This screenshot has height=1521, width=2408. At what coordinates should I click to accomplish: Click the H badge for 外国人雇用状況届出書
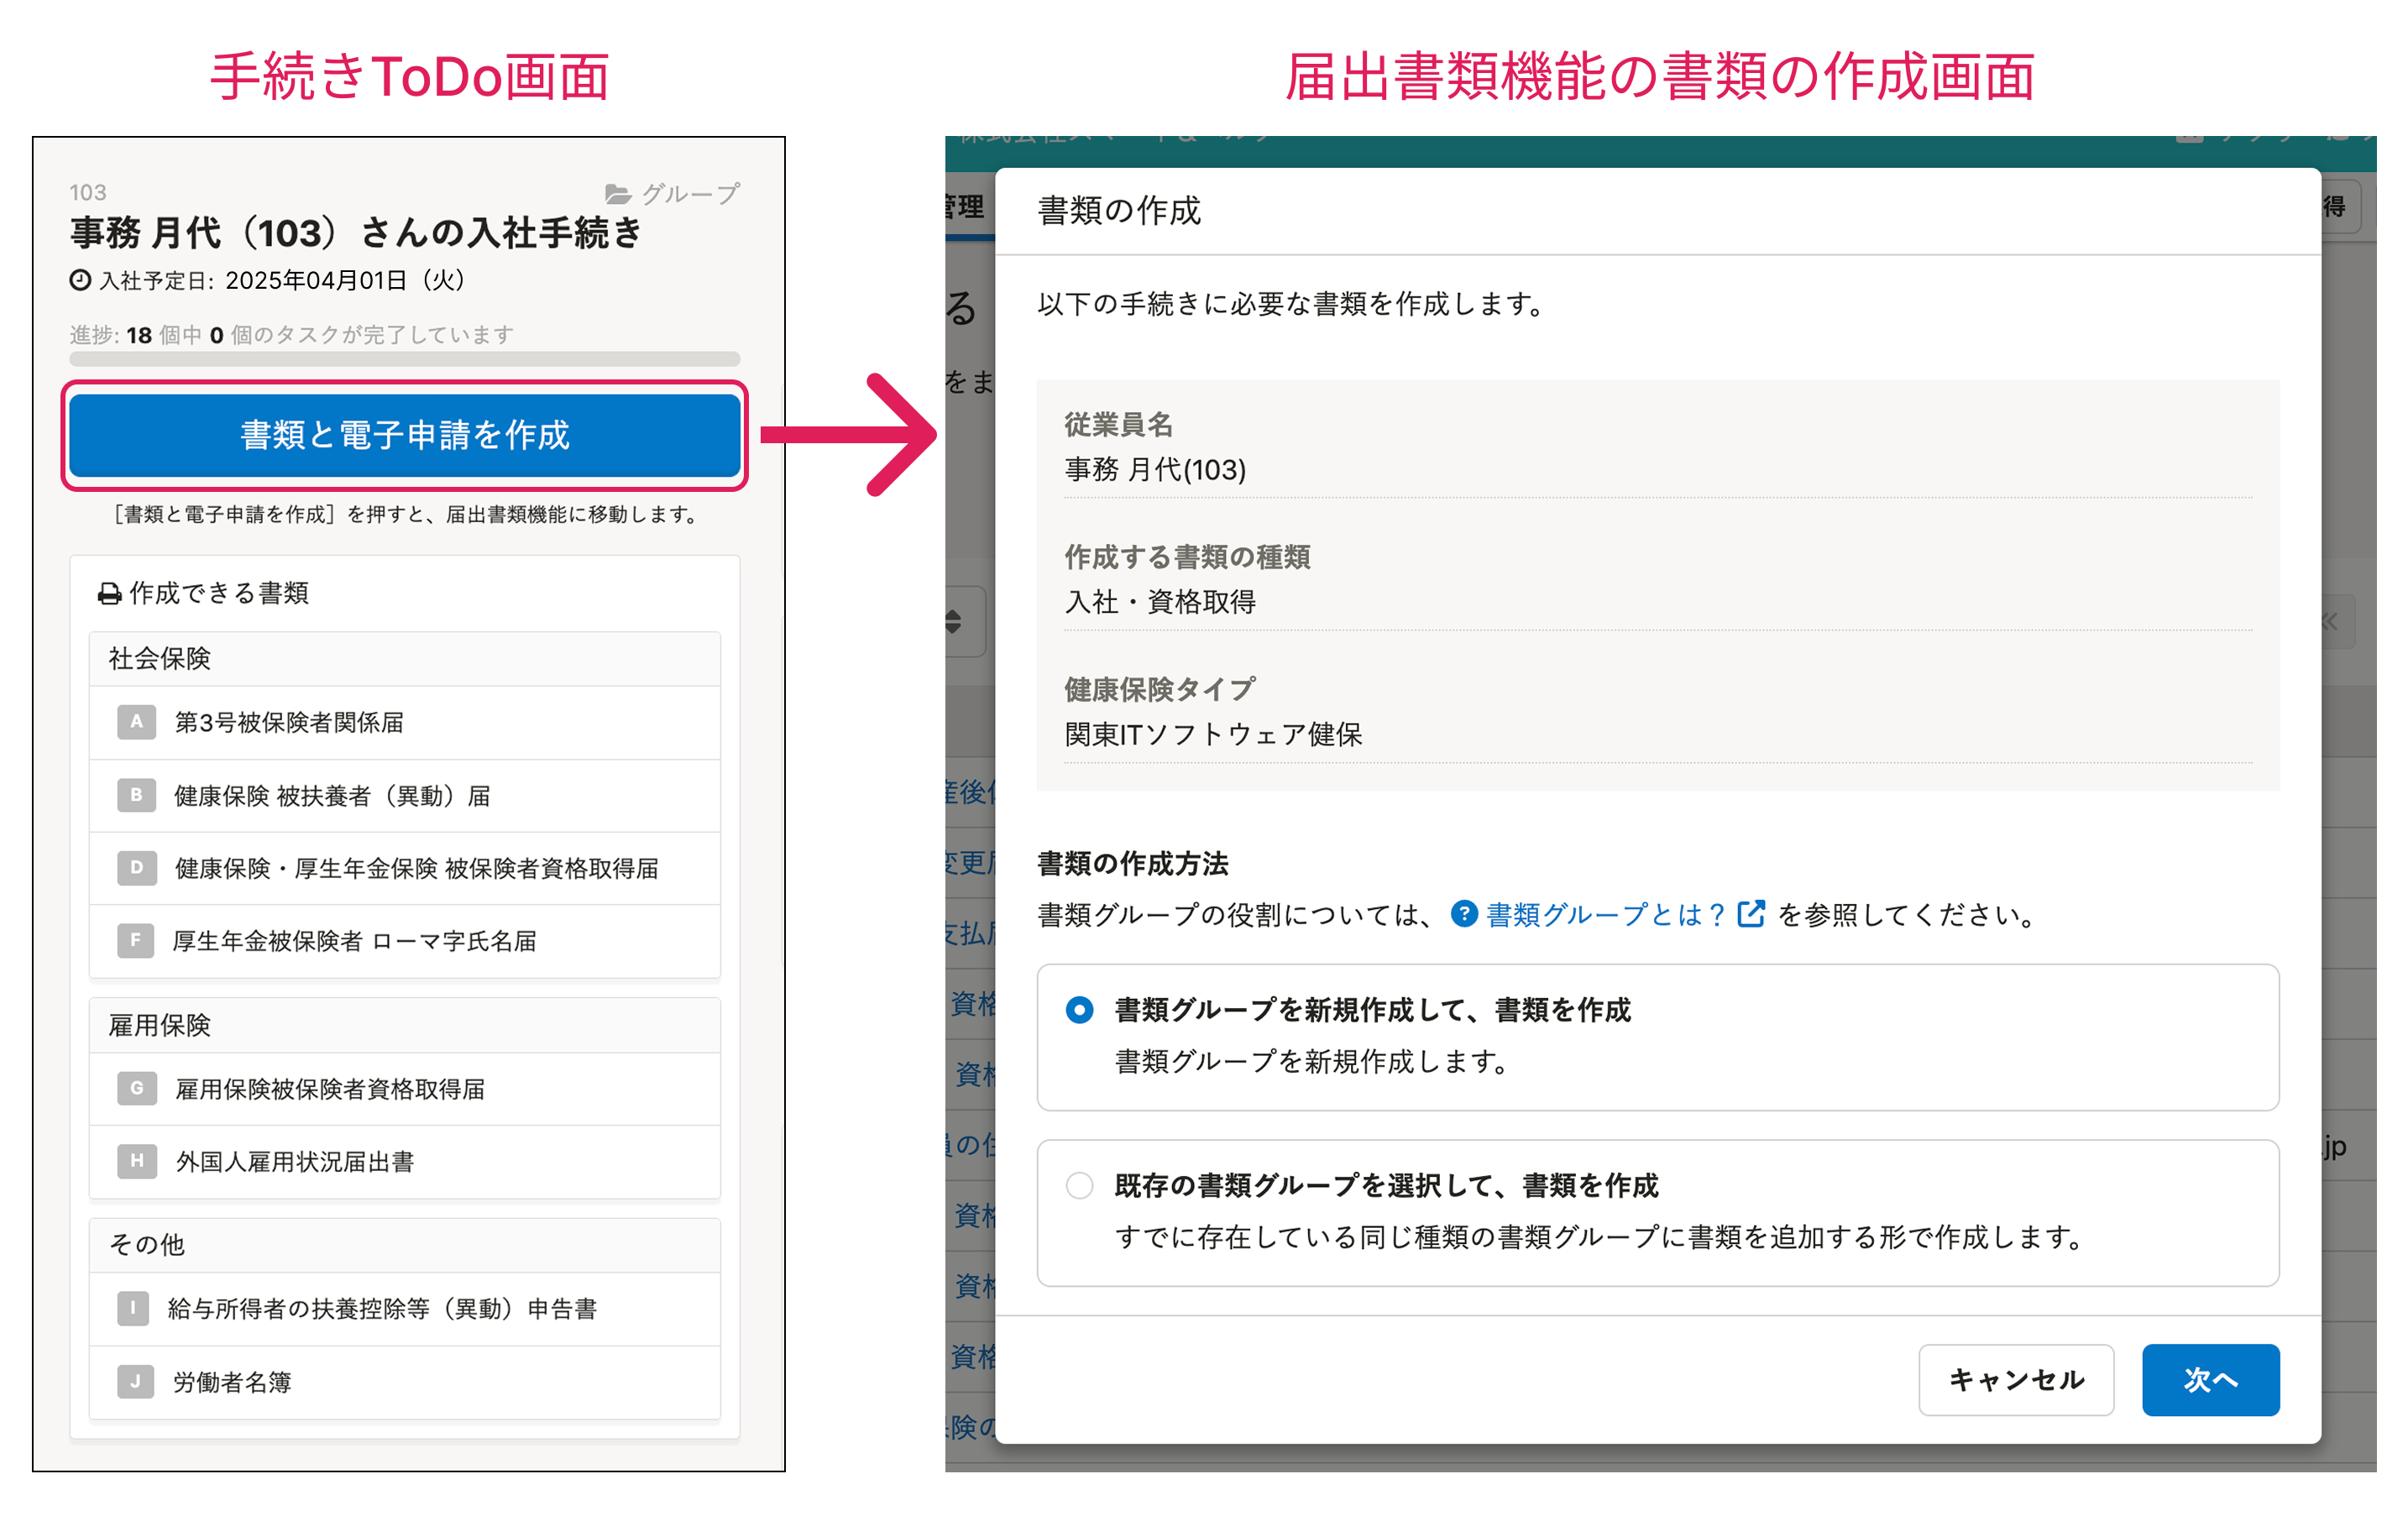136,1161
